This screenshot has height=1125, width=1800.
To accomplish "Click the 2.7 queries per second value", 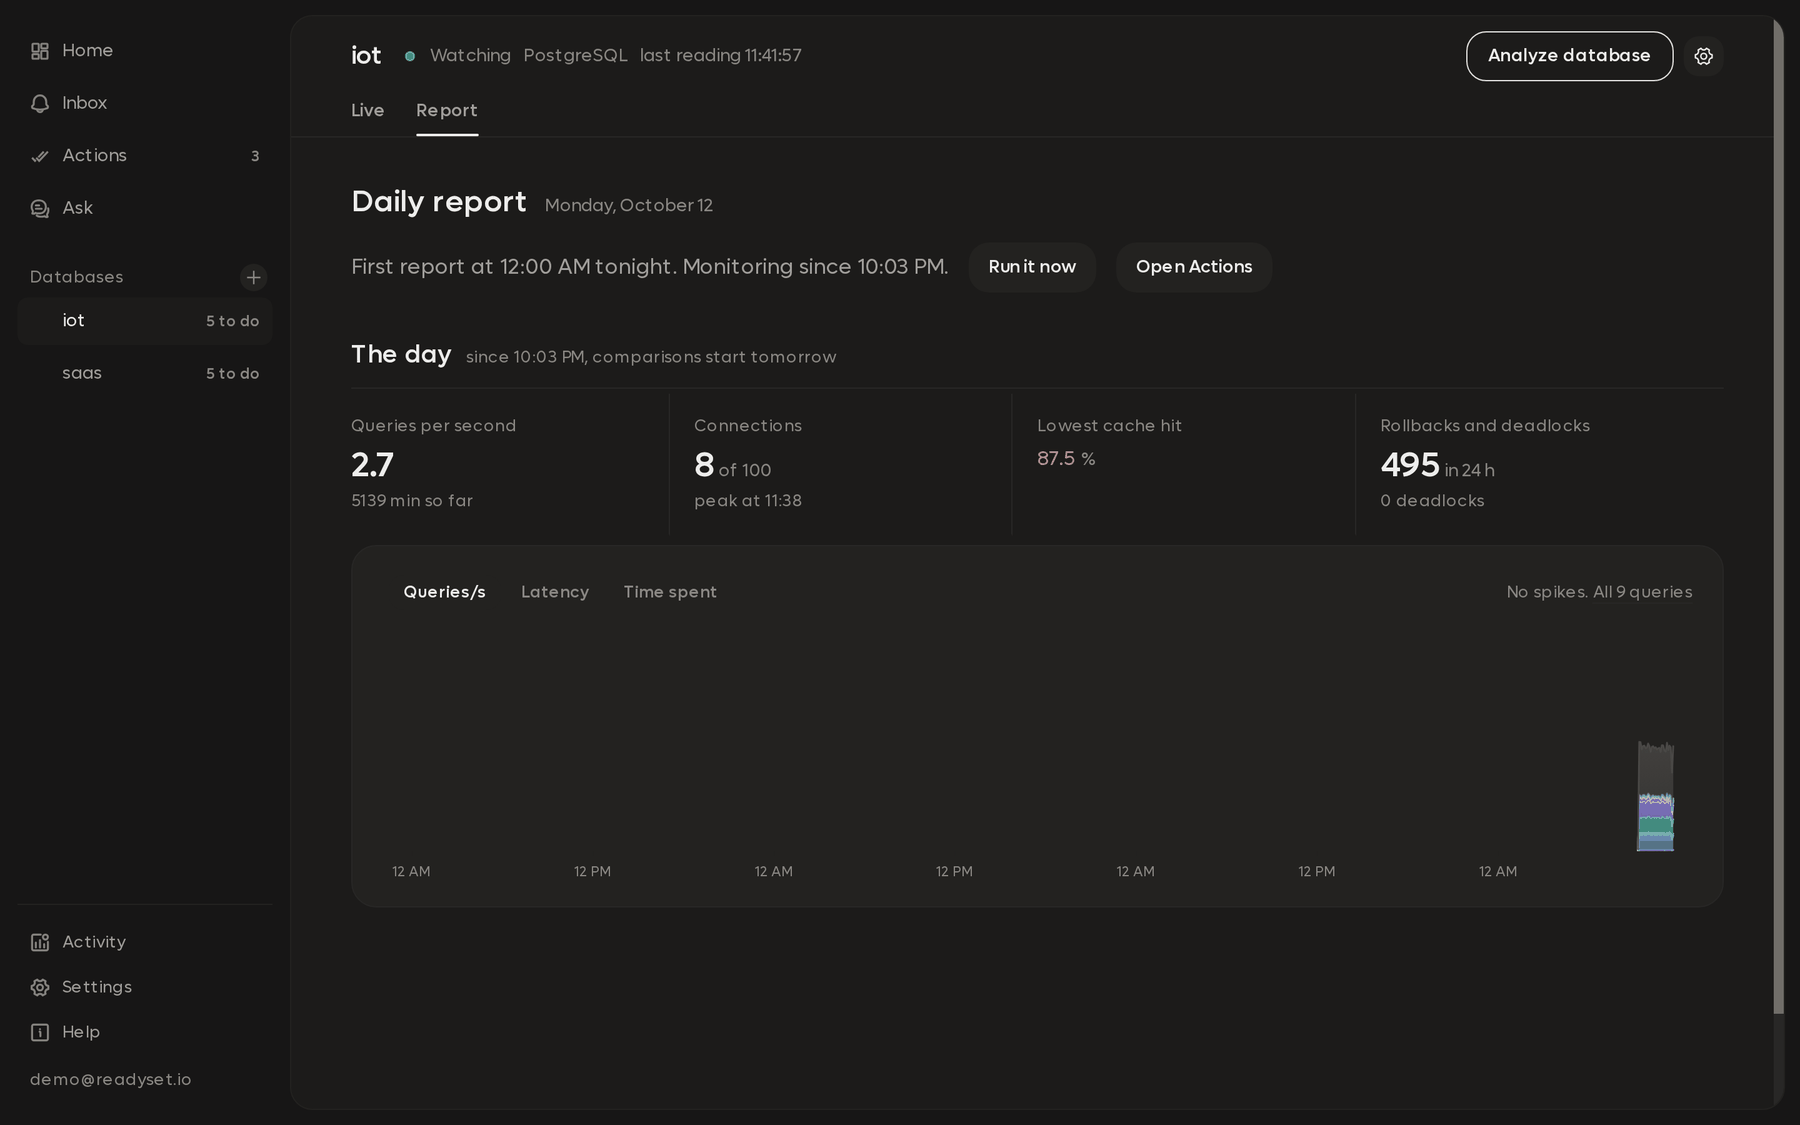I will pos(372,465).
